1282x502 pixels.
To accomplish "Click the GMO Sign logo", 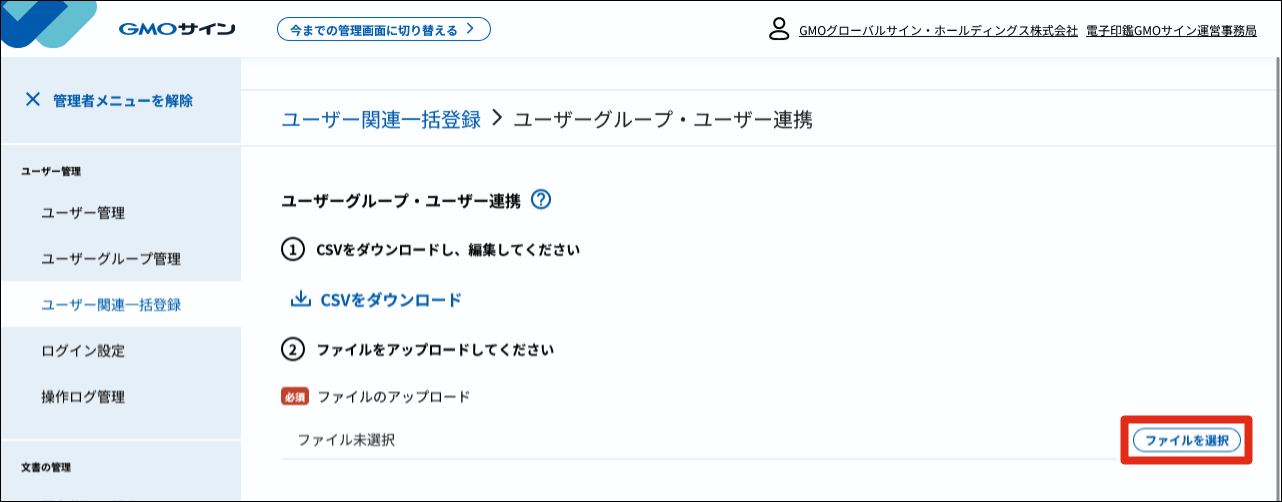I will [176, 29].
